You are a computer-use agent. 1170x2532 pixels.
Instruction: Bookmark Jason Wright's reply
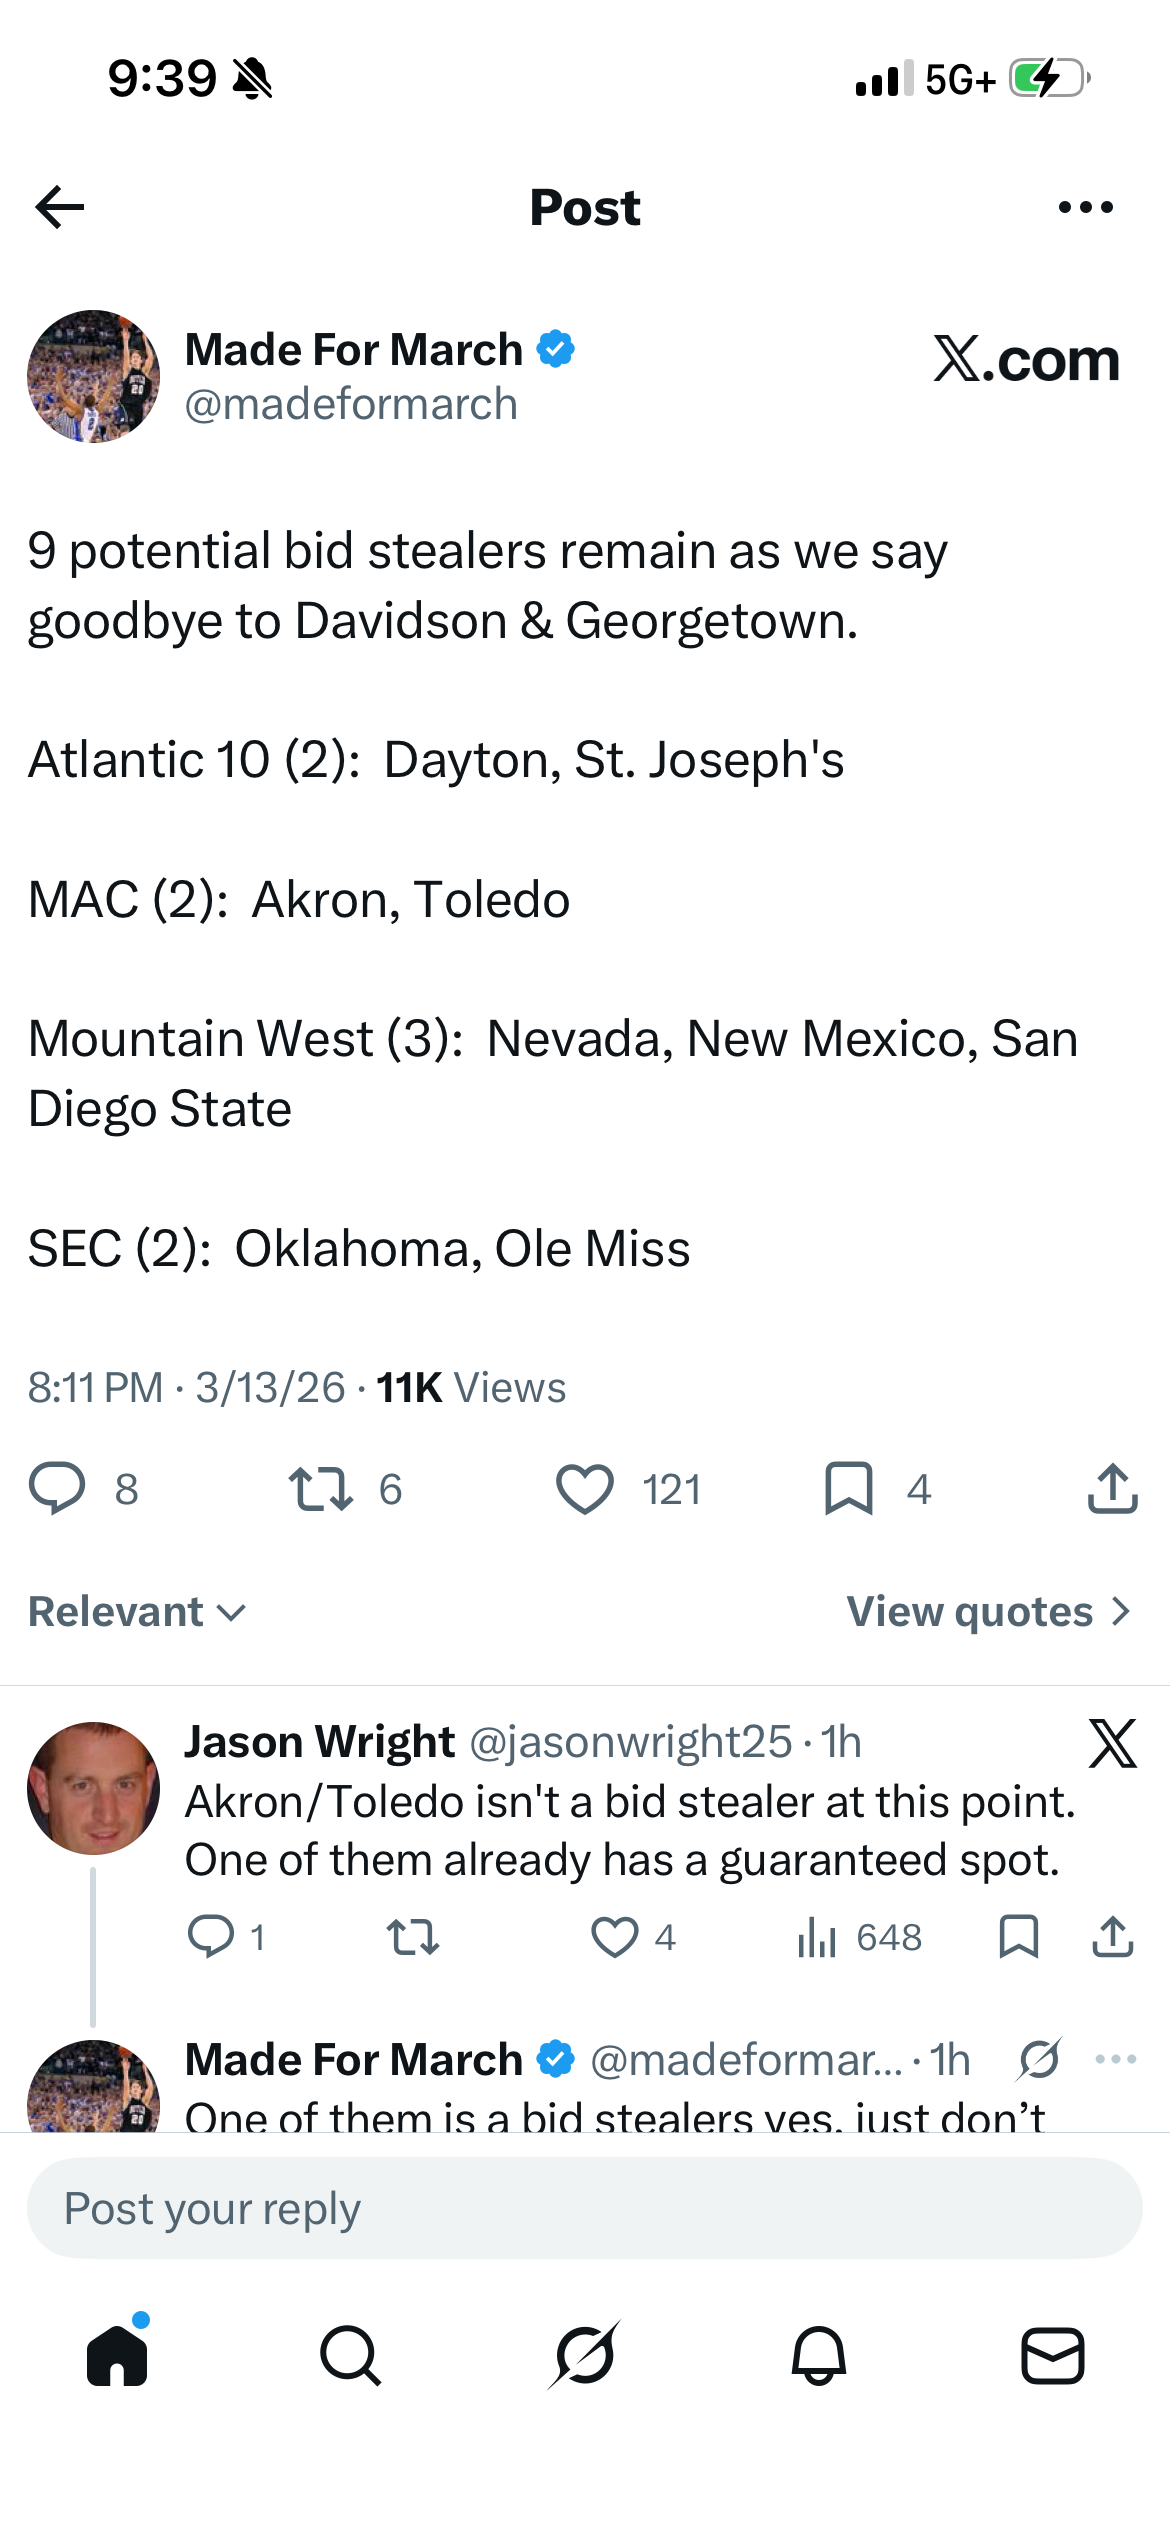click(1019, 1937)
